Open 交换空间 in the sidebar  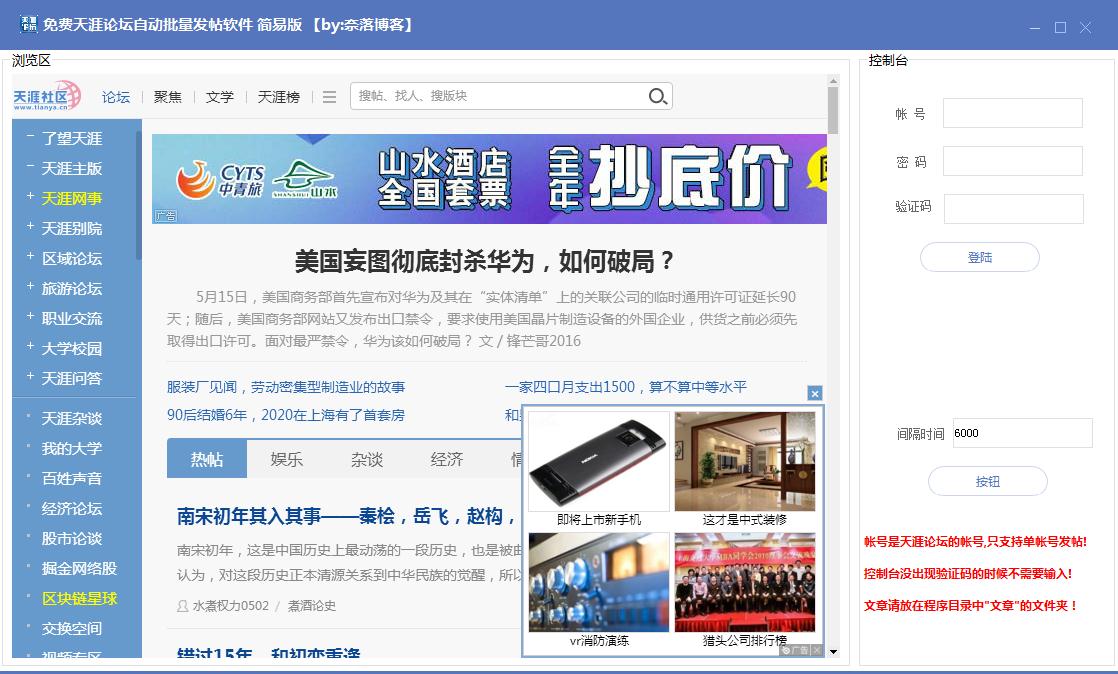point(72,628)
